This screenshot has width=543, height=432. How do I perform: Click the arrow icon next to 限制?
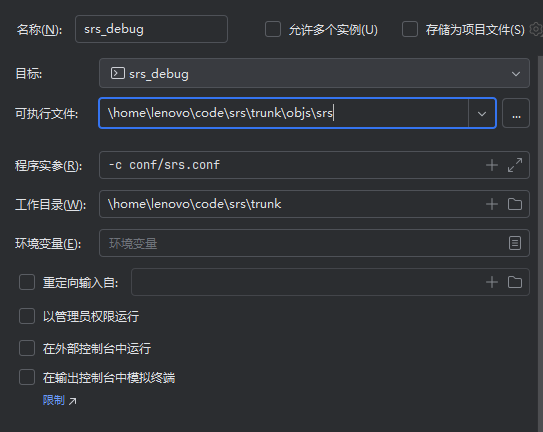coord(72,401)
